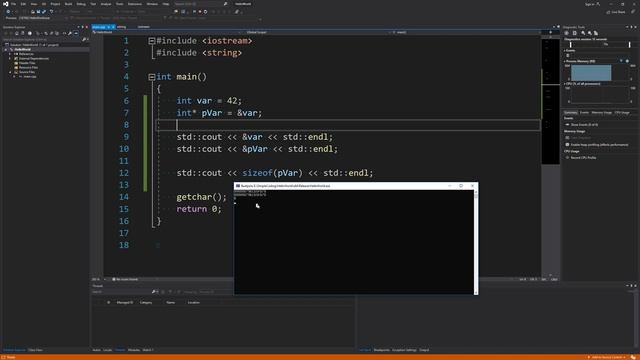Screen dimensions: 640x360
Task: Click the Stop Debugging red square icon
Action: [200, 12]
